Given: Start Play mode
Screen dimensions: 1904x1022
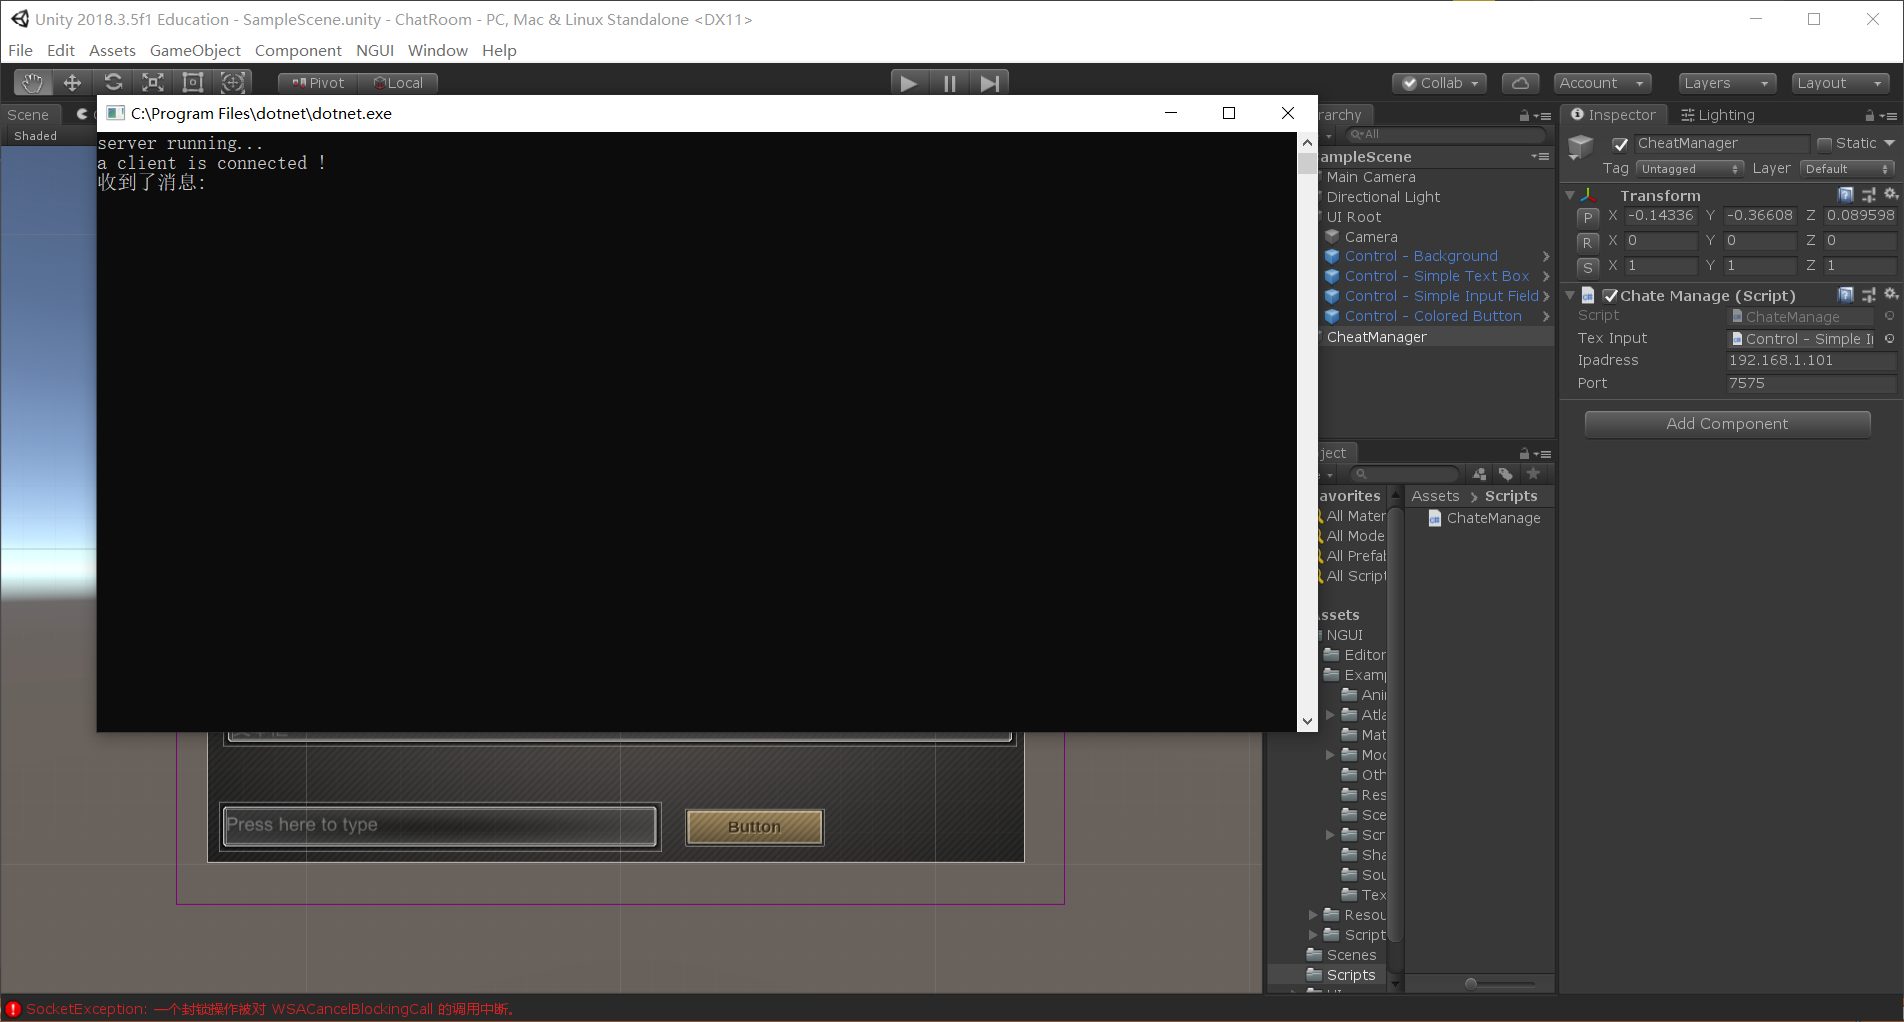Looking at the screenshot, I should (909, 83).
